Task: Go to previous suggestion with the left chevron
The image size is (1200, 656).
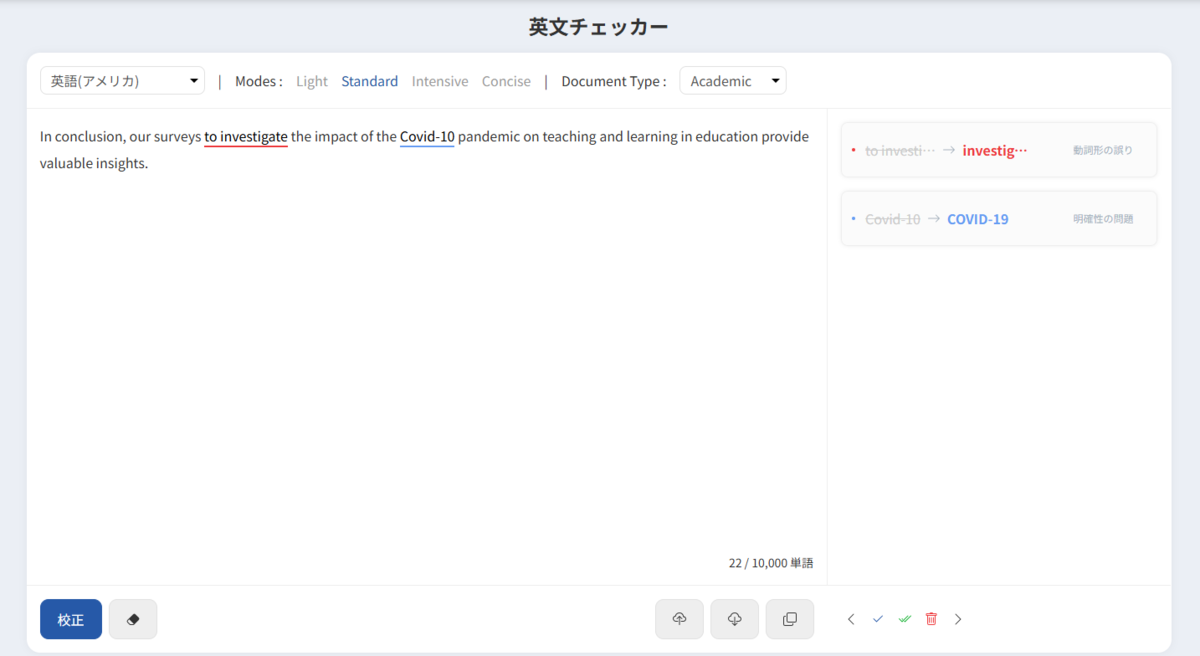Action: tap(851, 618)
